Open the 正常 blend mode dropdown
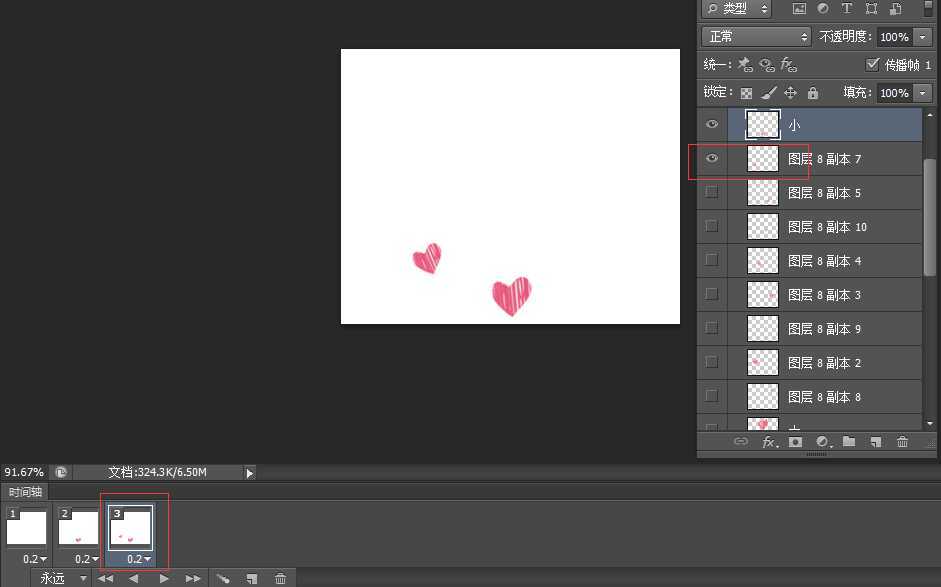Viewport: 941px width, 587px height. (756, 37)
